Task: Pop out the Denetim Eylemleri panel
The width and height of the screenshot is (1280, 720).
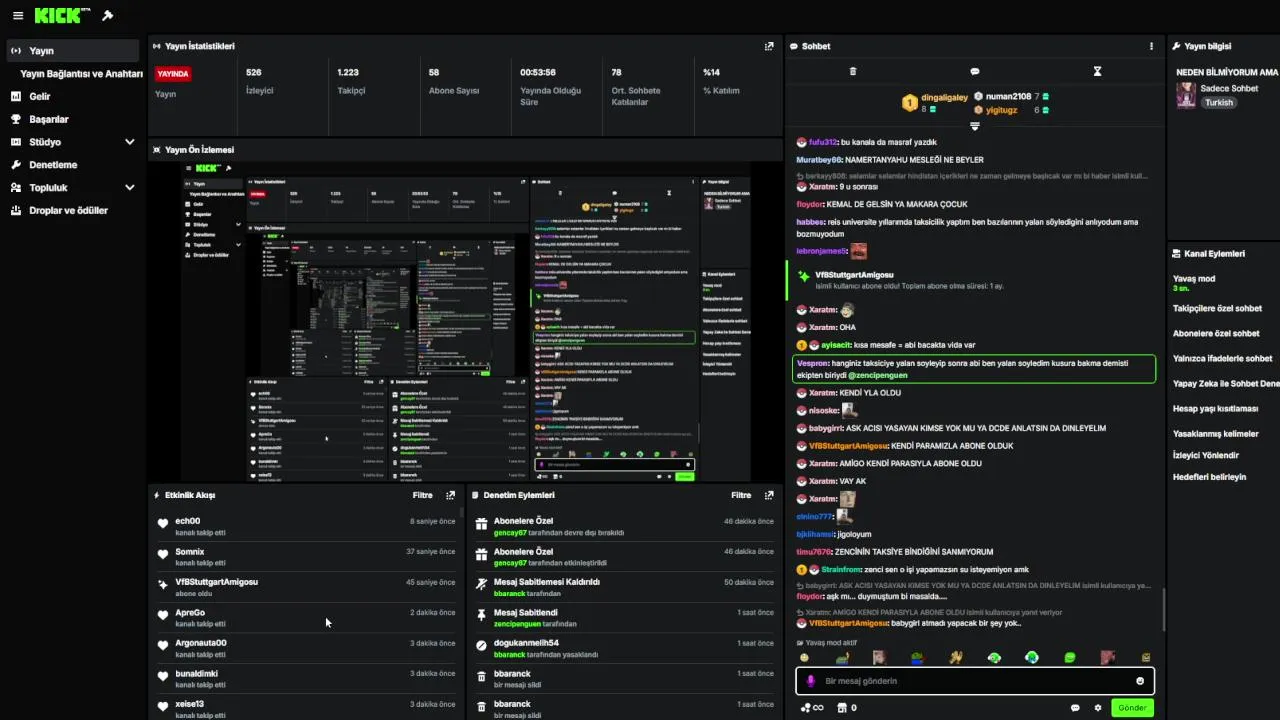Action: pos(769,495)
